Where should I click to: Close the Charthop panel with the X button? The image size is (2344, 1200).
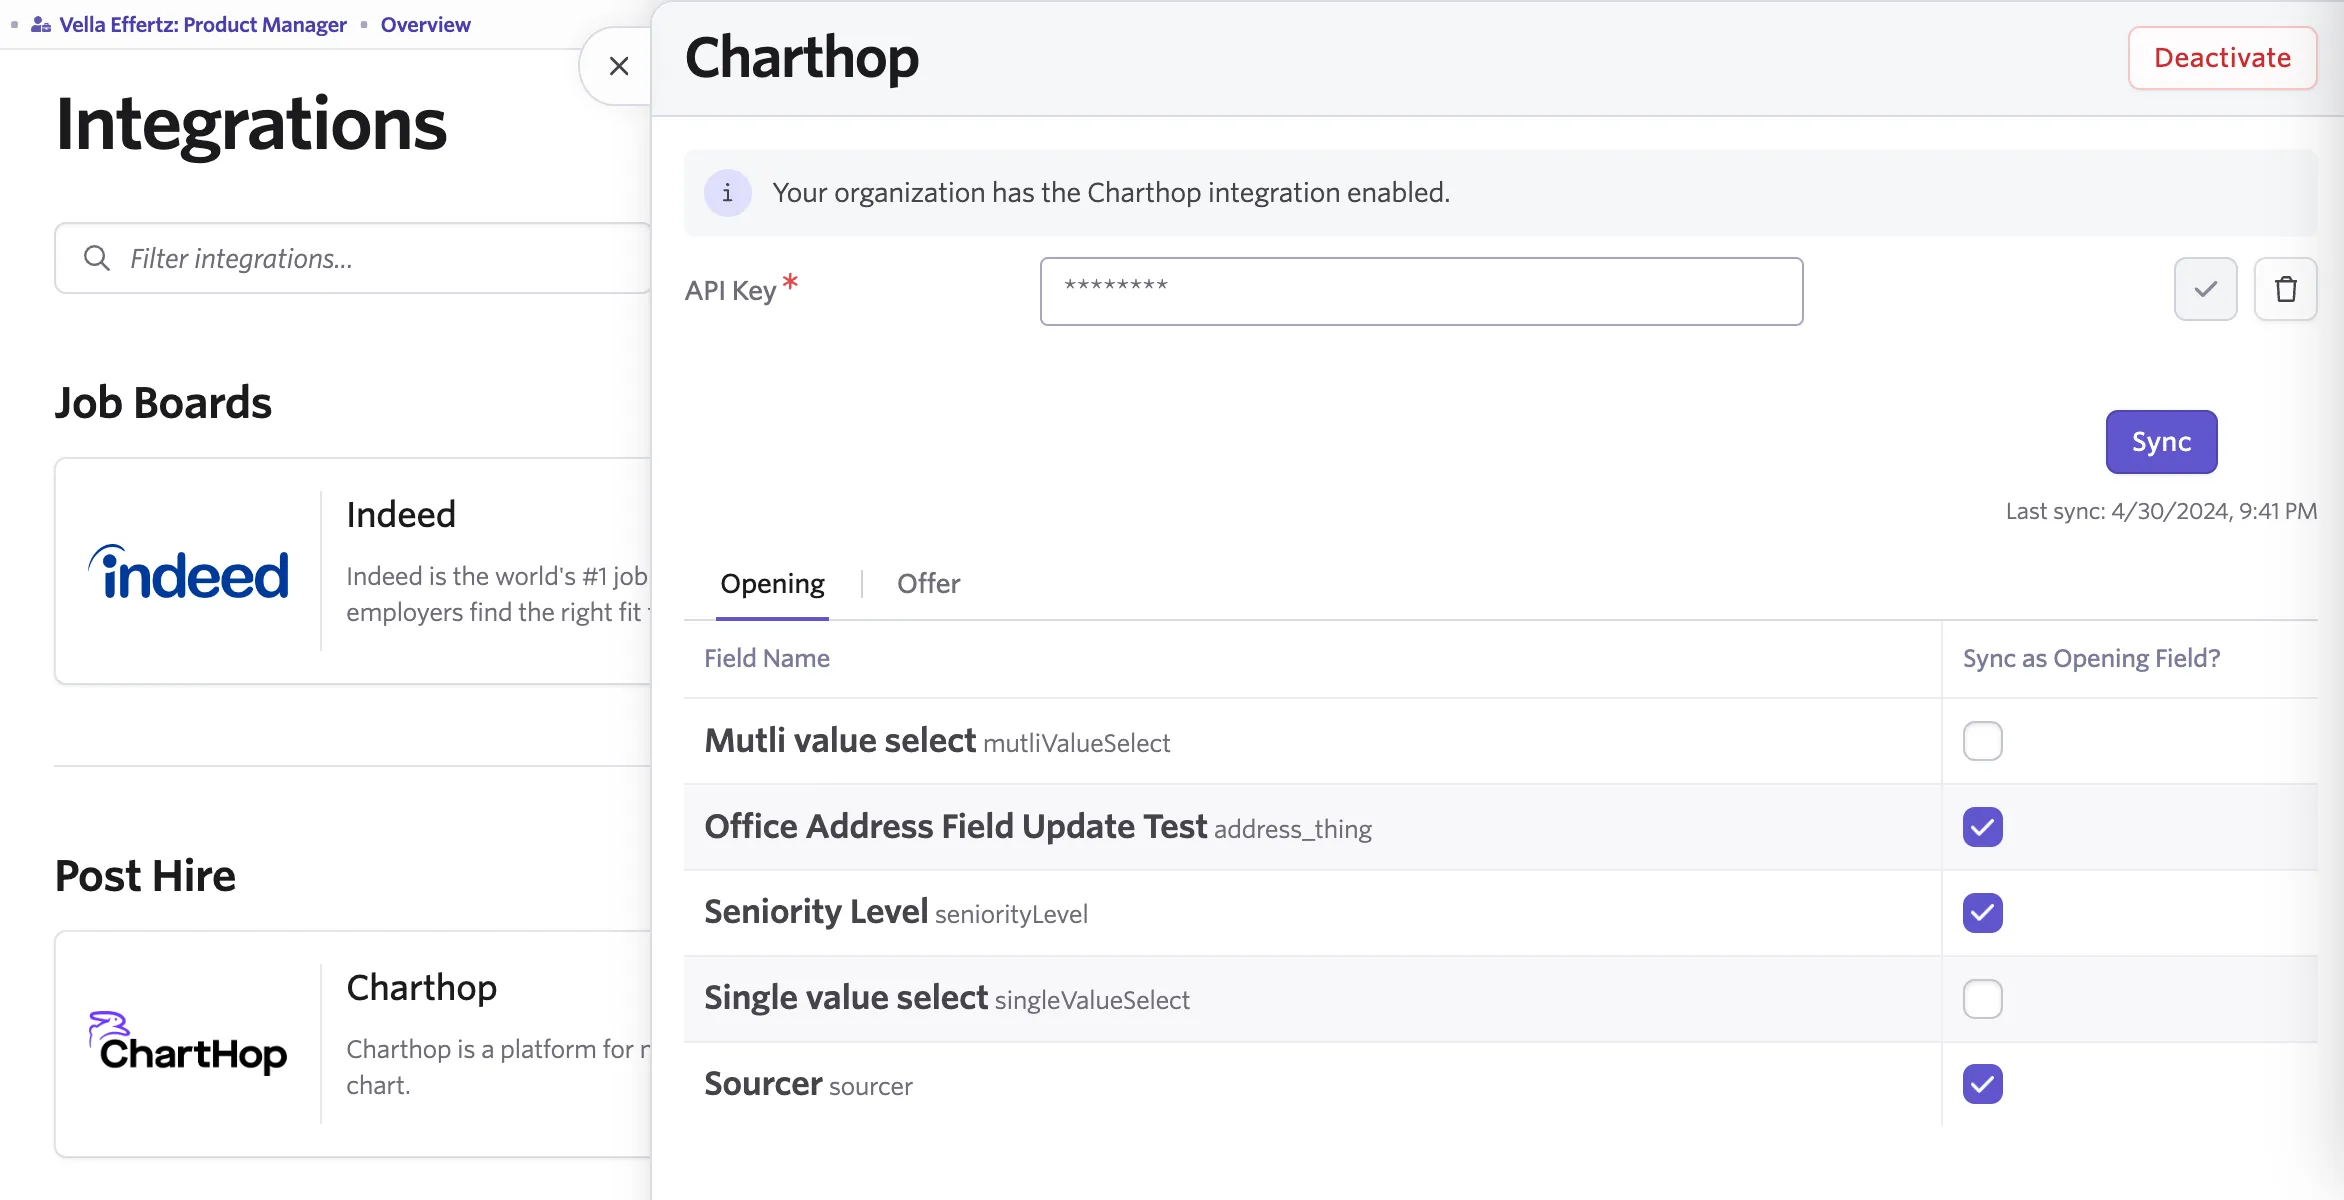[x=619, y=66]
